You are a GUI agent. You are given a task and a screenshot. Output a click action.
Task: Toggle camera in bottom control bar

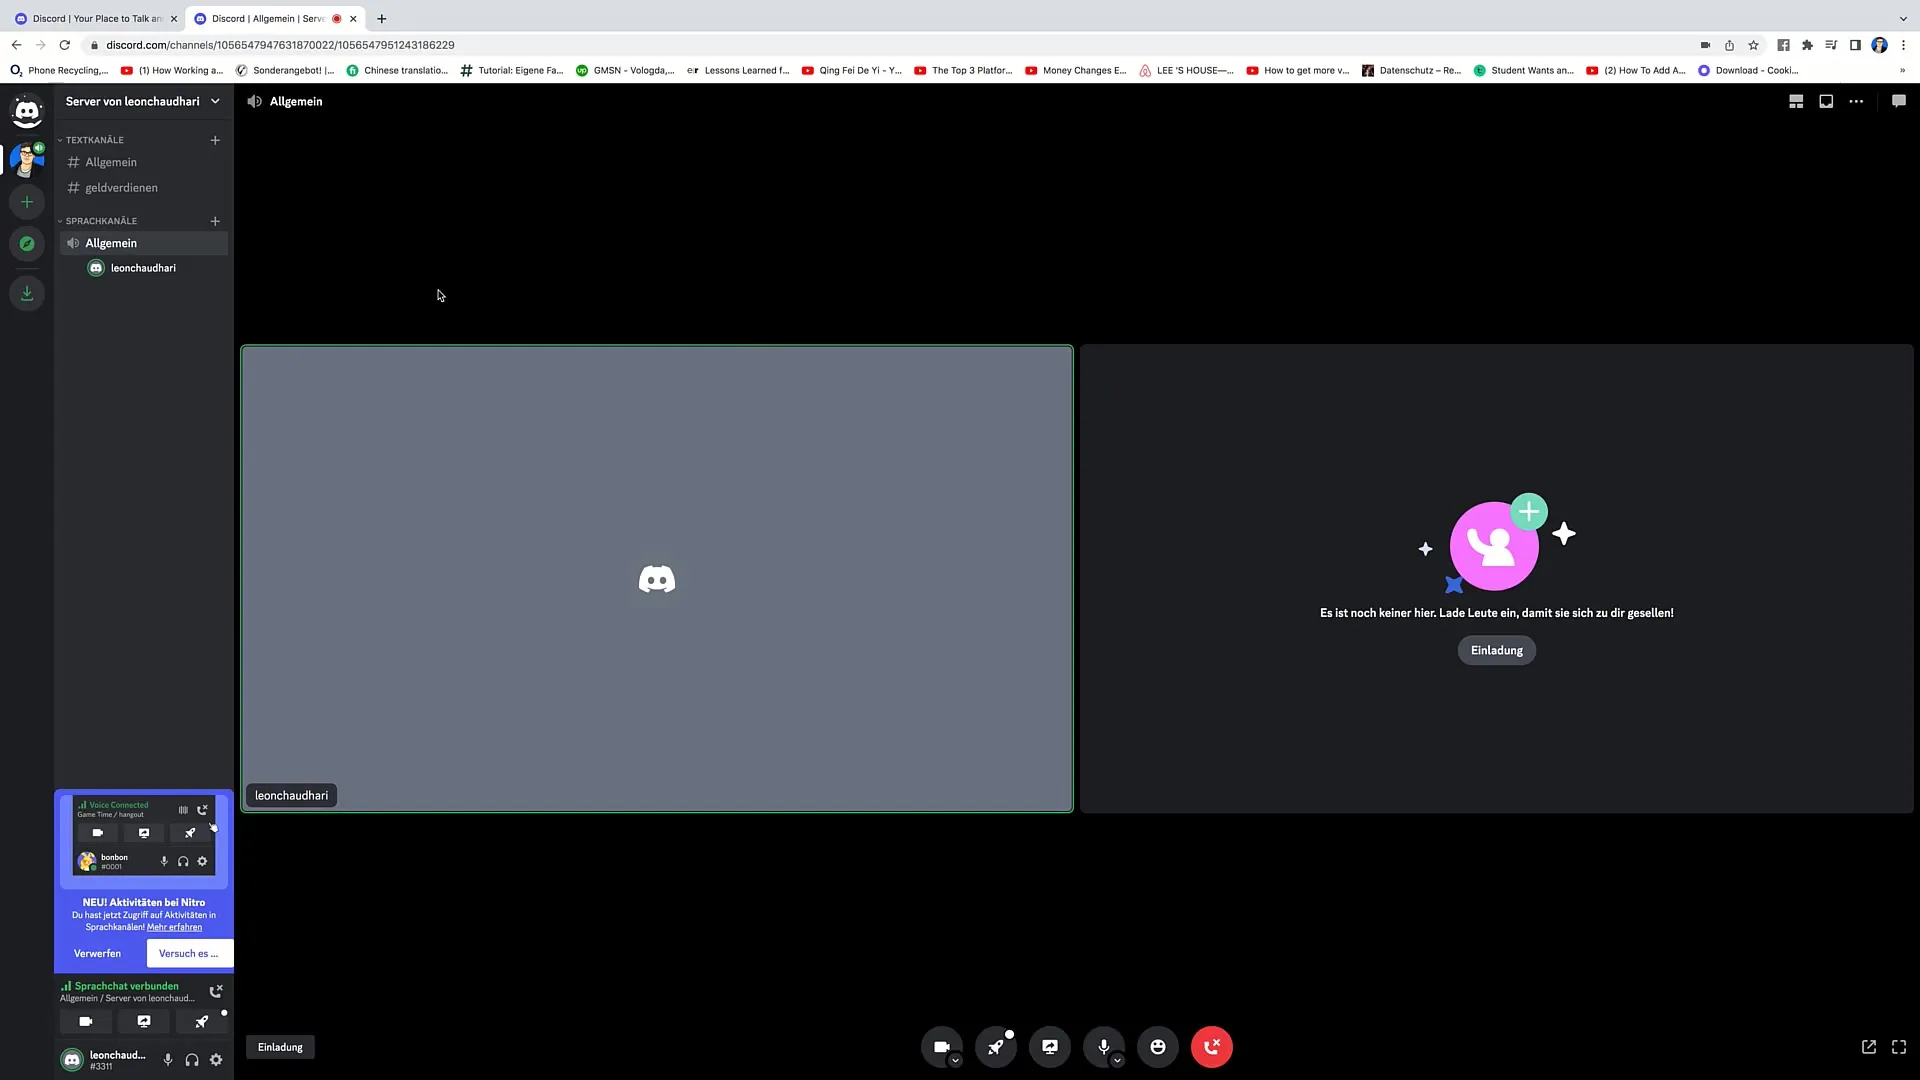tap(942, 1047)
